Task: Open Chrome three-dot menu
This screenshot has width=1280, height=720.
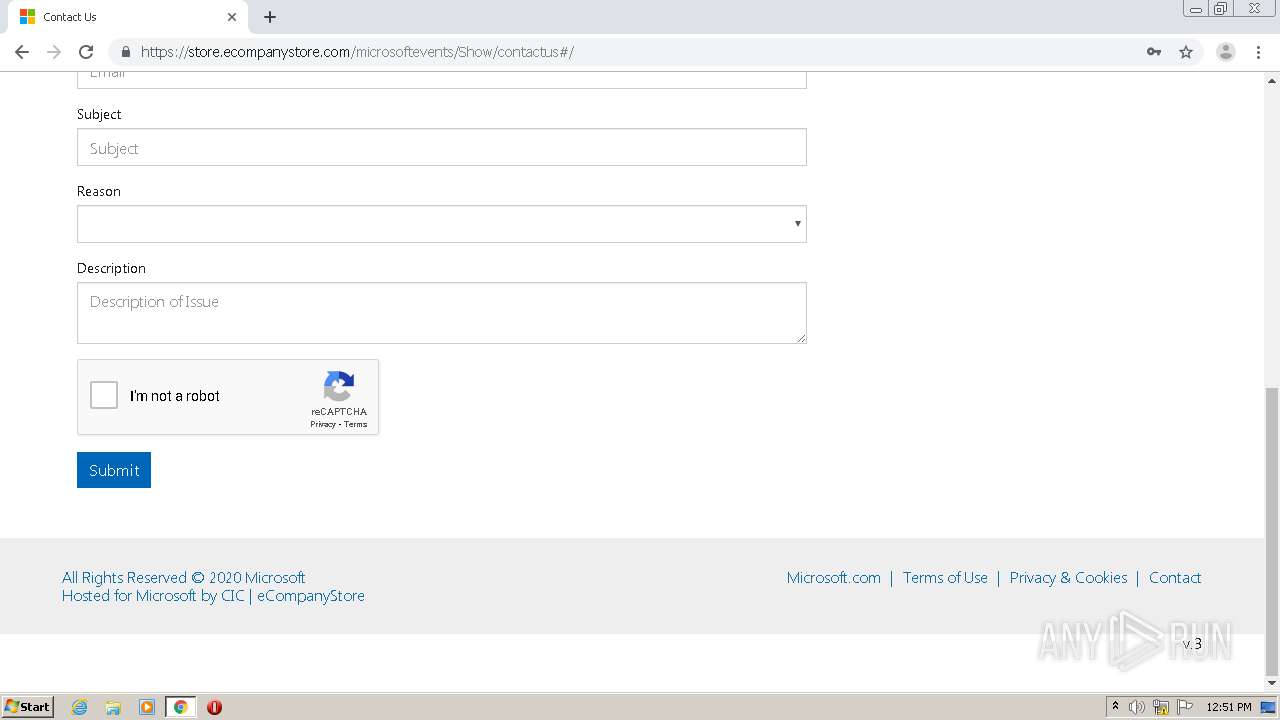Action: [x=1258, y=52]
